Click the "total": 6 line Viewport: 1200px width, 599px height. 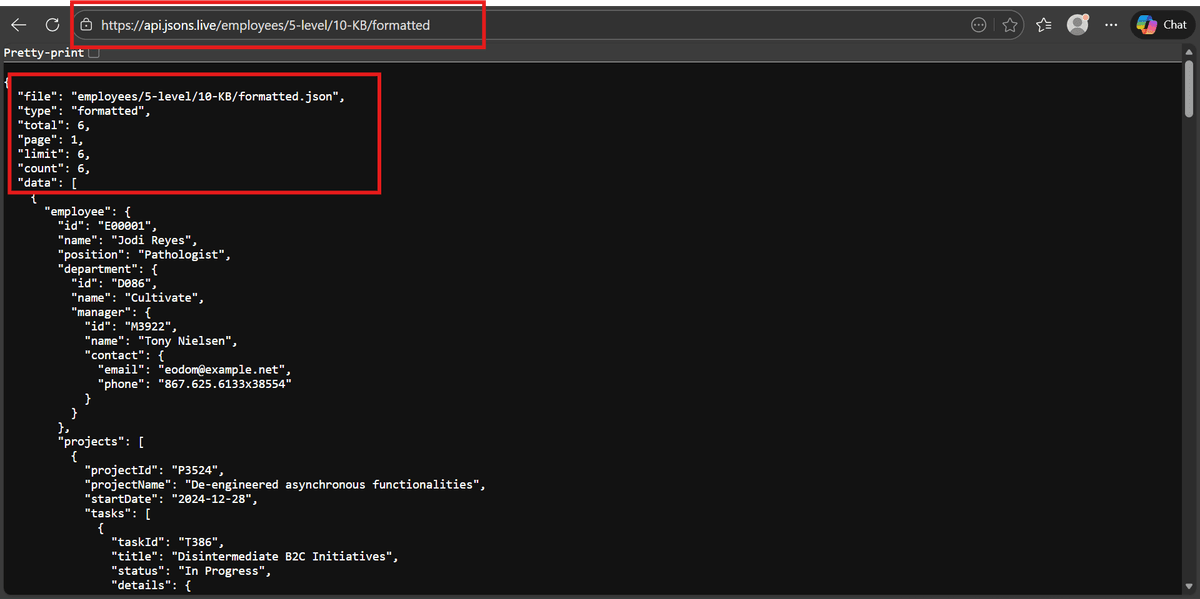click(54, 125)
